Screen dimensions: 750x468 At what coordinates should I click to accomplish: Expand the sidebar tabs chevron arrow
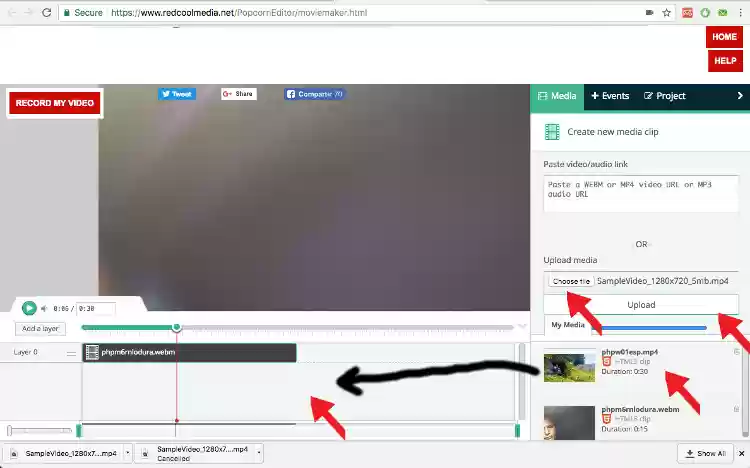point(740,96)
